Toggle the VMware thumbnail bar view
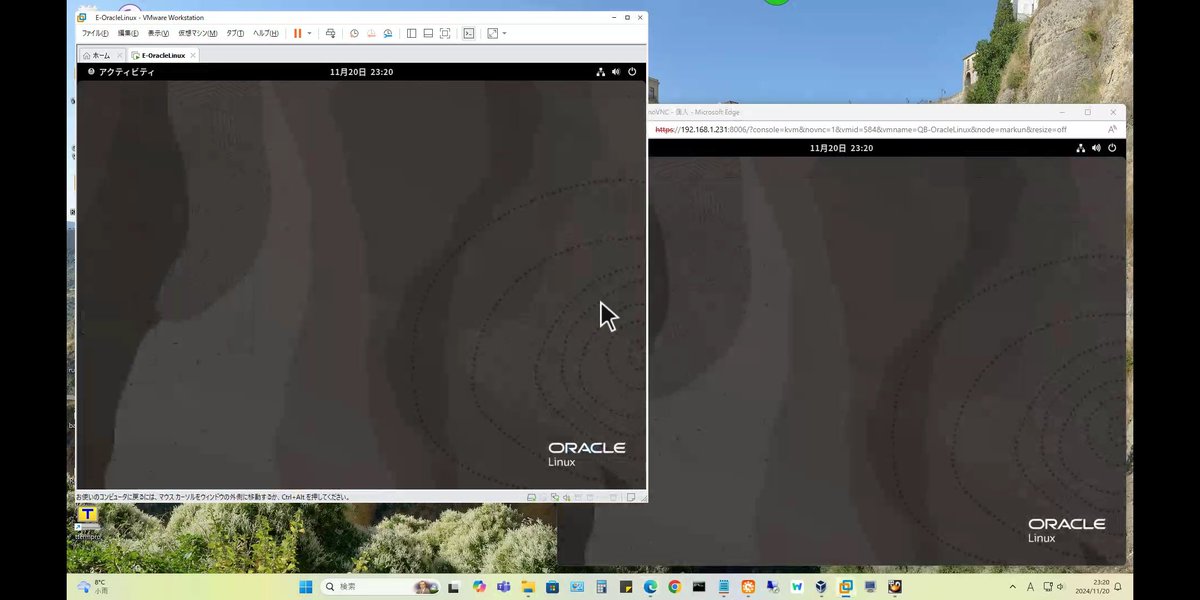This screenshot has width=1200, height=600. click(x=428, y=33)
